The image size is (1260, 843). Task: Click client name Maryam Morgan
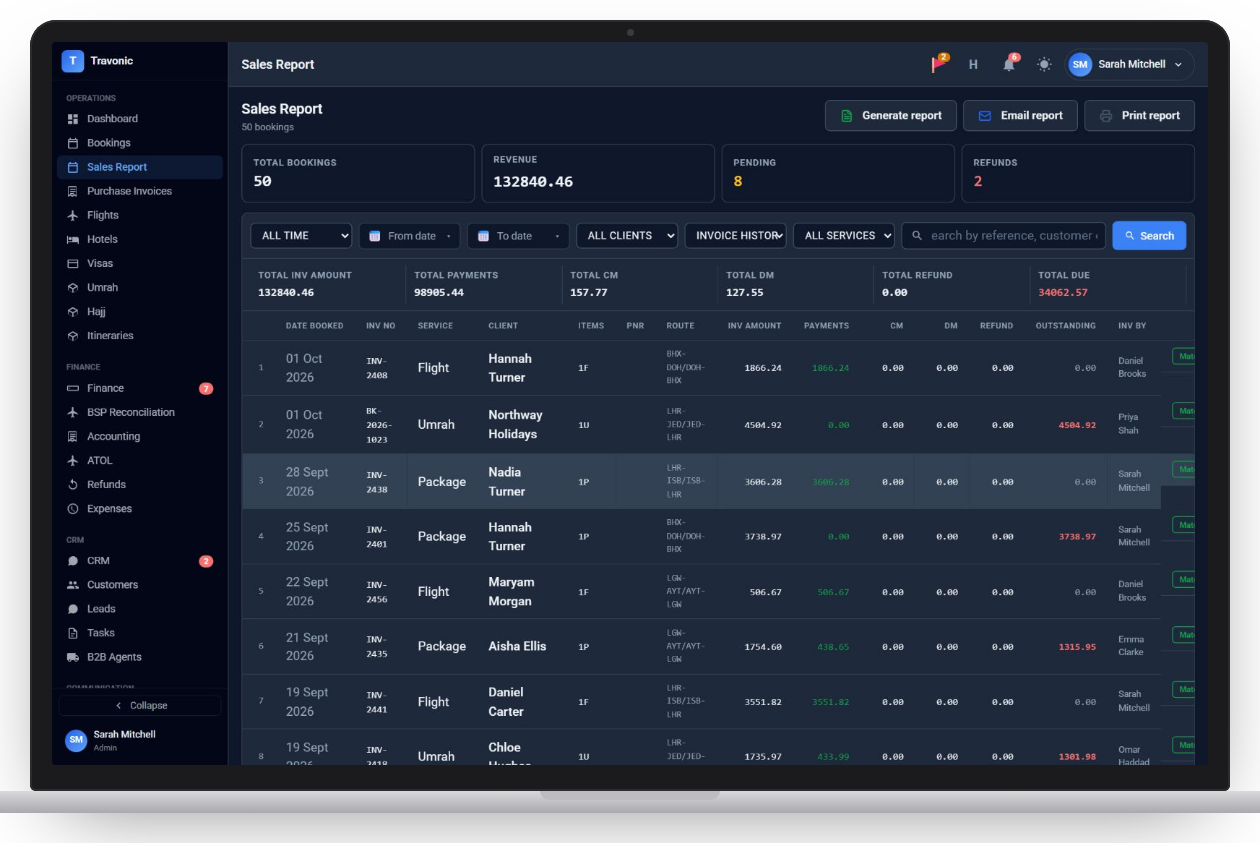pos(511,591)
